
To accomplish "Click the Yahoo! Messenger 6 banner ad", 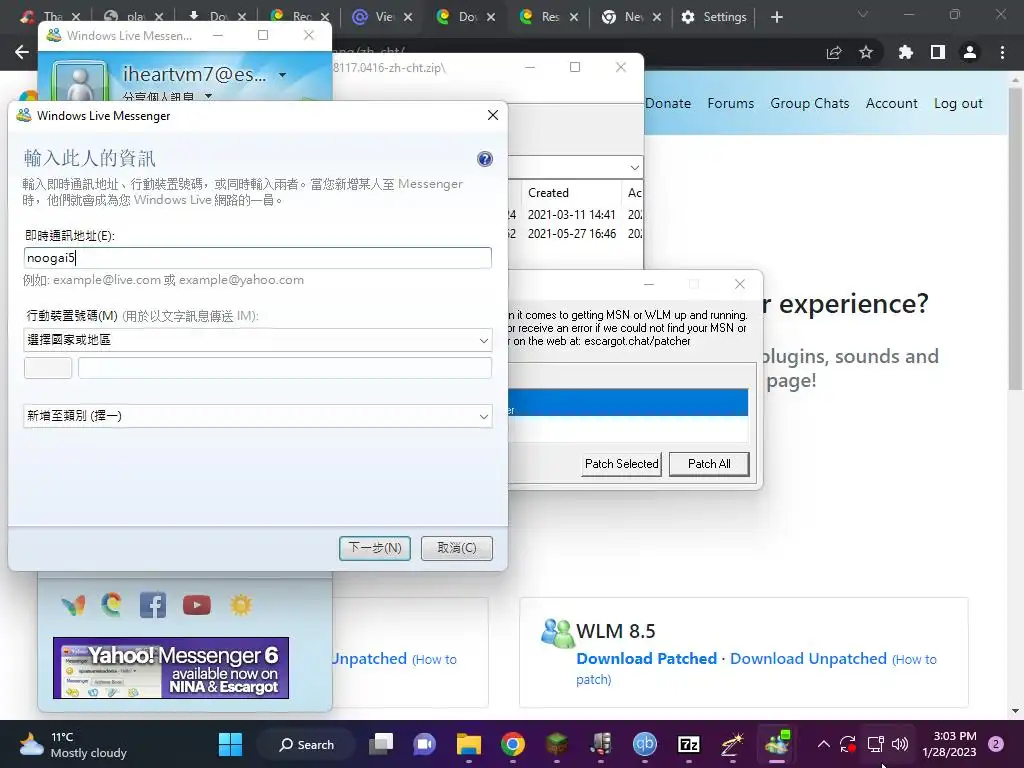I will point(171,667).
